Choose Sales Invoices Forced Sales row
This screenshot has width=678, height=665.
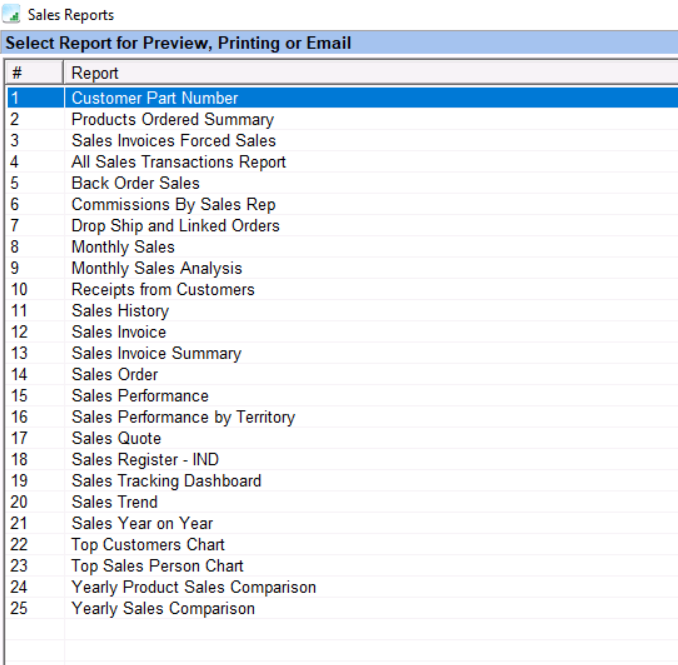(x=173, y=141)
